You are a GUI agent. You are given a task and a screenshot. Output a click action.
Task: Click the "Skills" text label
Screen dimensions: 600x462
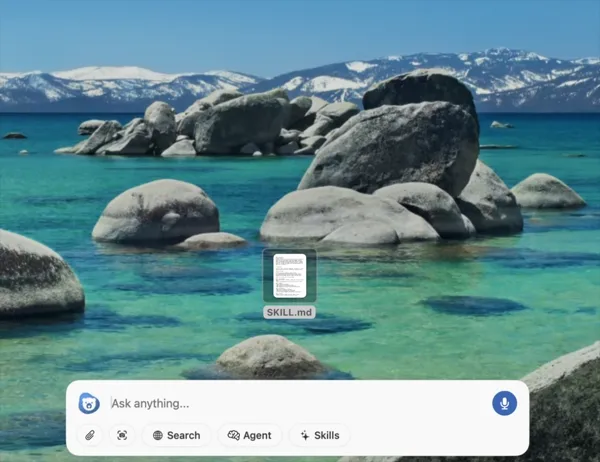(327, 435)
